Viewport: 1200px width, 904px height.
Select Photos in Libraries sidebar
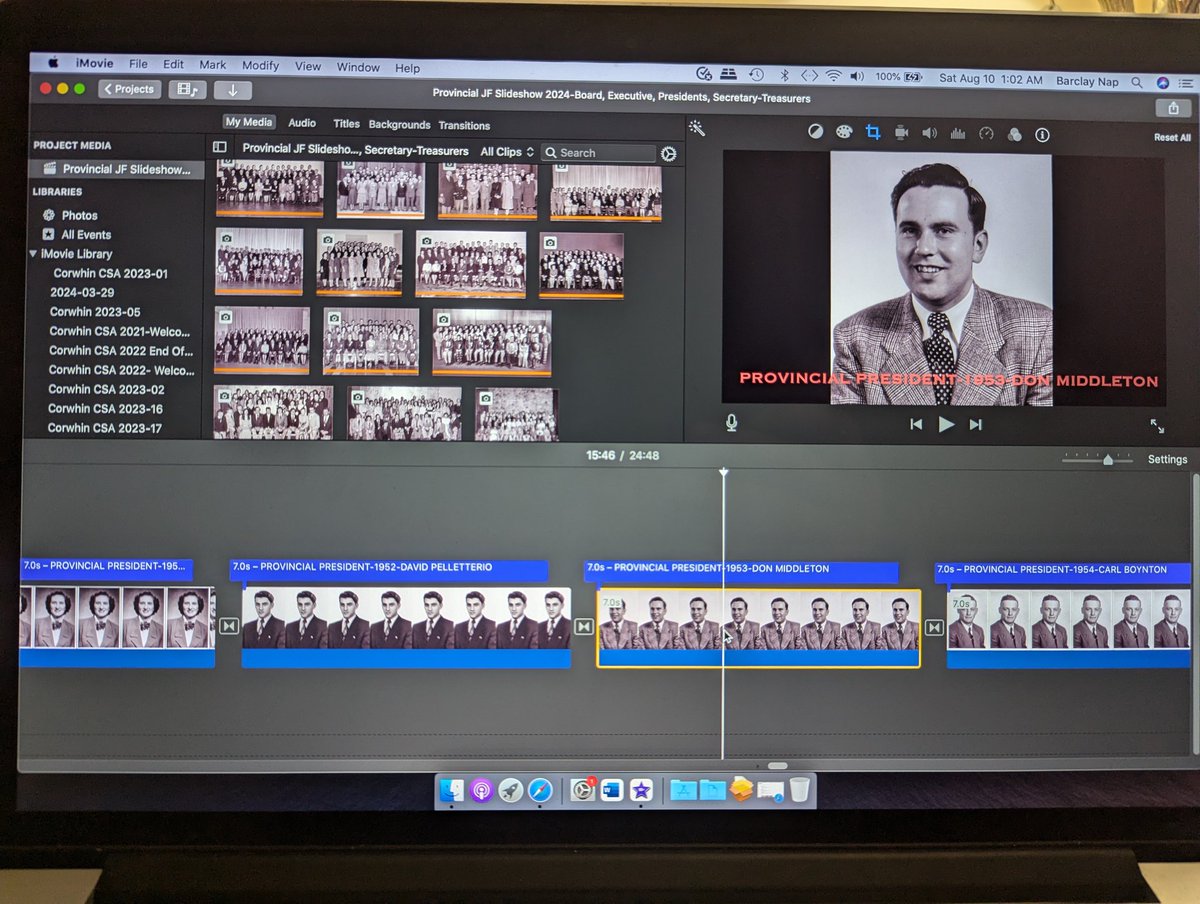coord(79,215)
